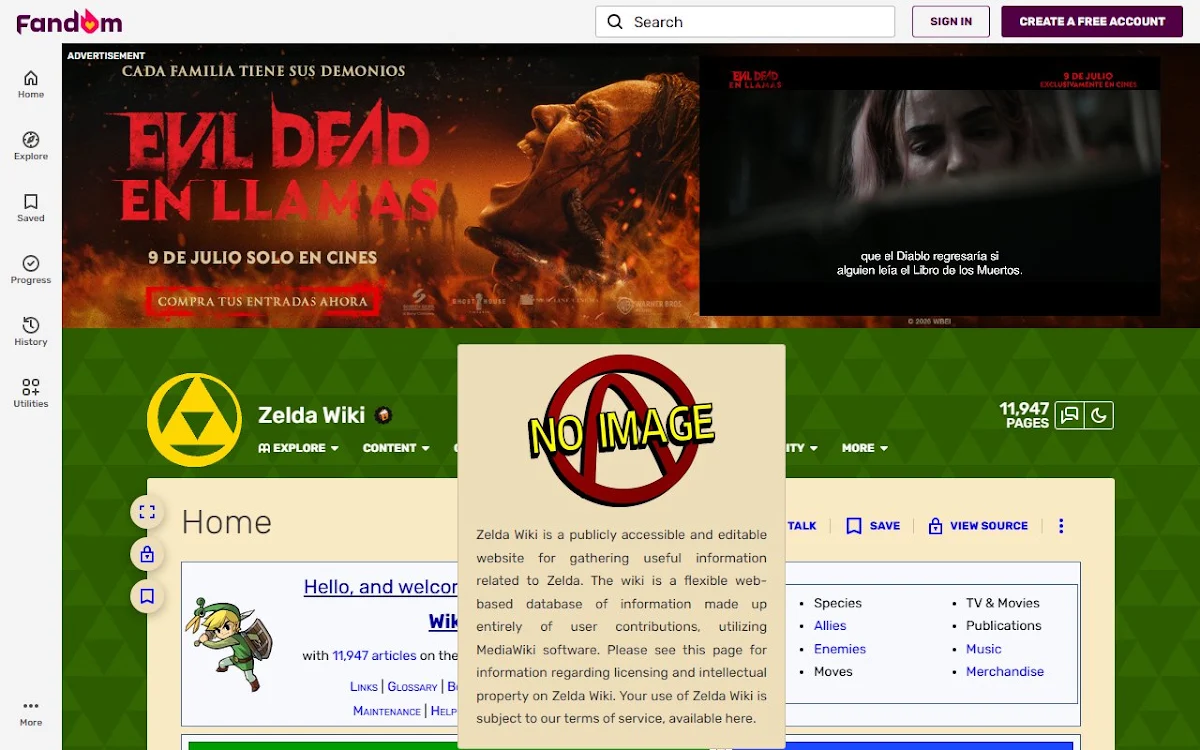Toggle dark theme moon icon
The image size is (1200, 750).
(1099, 415)
